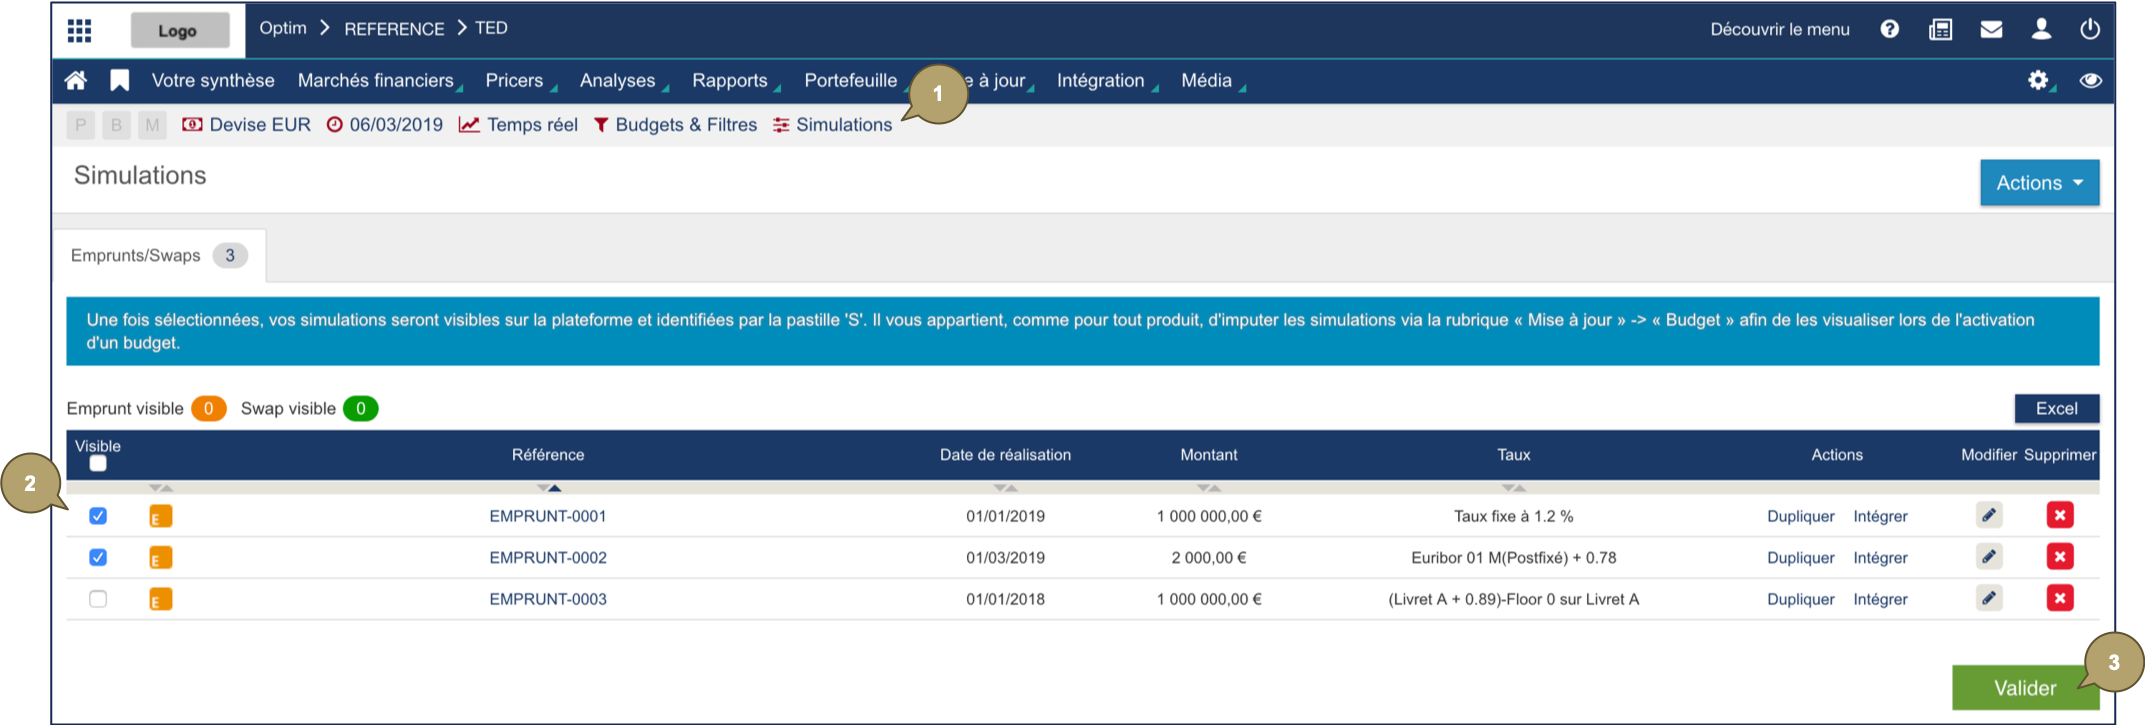Viewport: 2145px width, 725px height.
Task: Check visibility for EMPRUNT-0003
Action: tap(98, 599)
